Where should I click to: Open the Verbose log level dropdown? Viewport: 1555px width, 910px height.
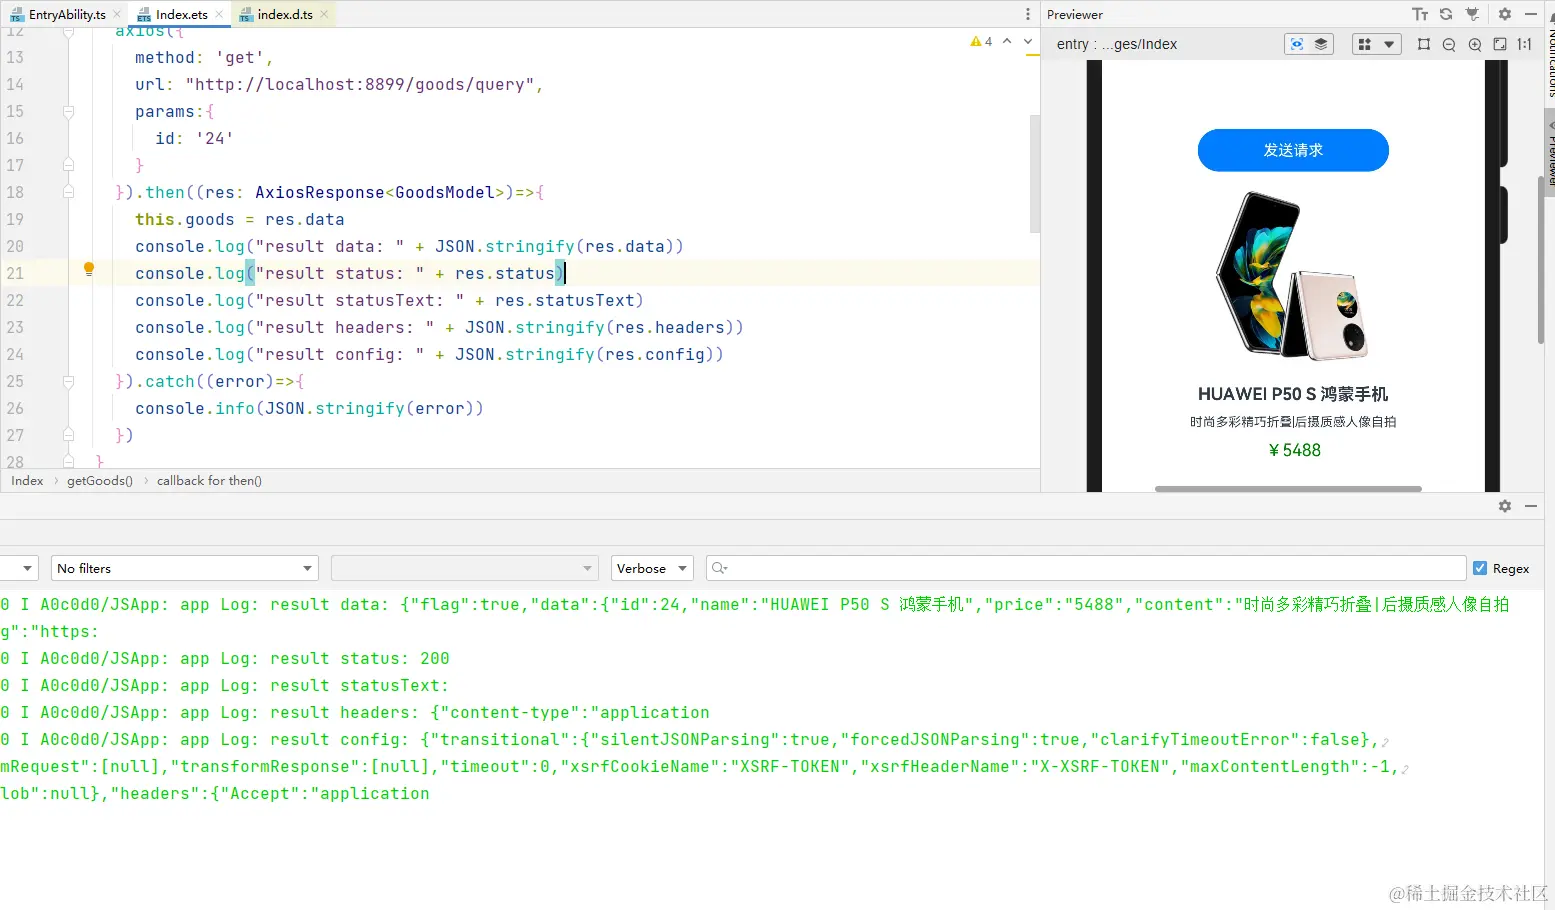[x=652, y=568]
